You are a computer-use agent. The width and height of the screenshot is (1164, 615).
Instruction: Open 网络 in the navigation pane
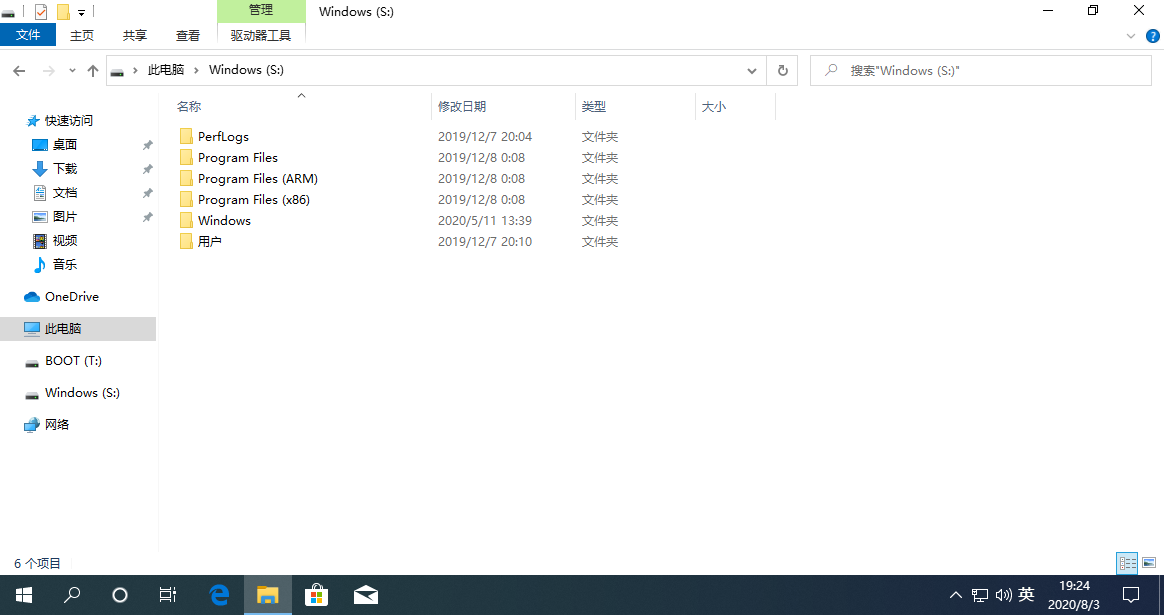[56, 424]
